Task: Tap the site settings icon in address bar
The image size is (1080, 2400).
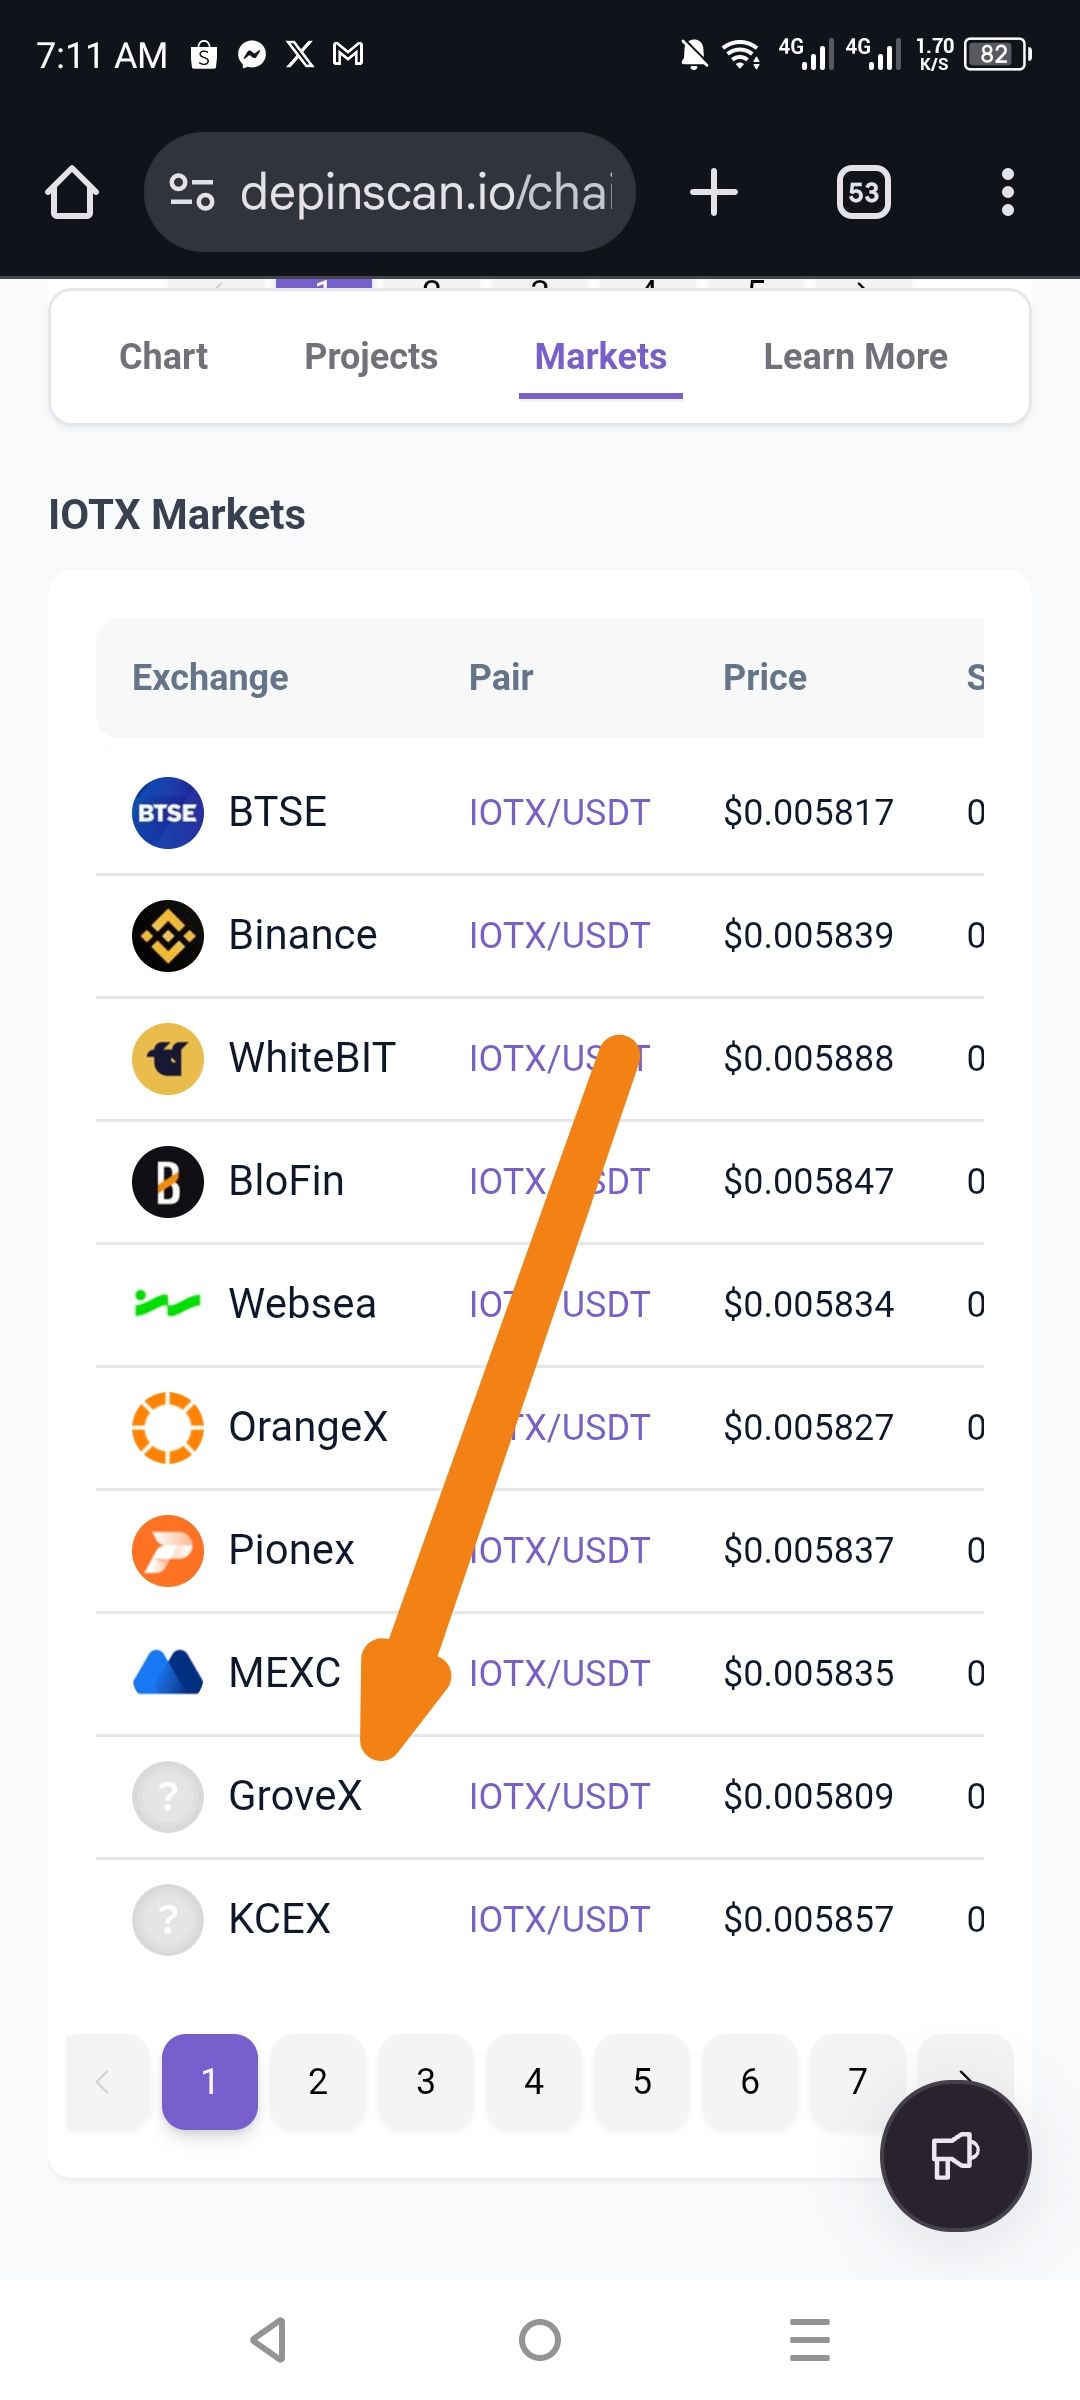Action: [x=192, y=192]
